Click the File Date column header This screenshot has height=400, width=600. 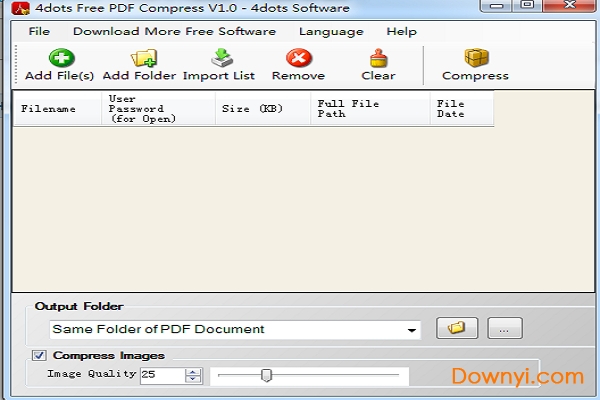pyautogui.click(x=462, y=108)
